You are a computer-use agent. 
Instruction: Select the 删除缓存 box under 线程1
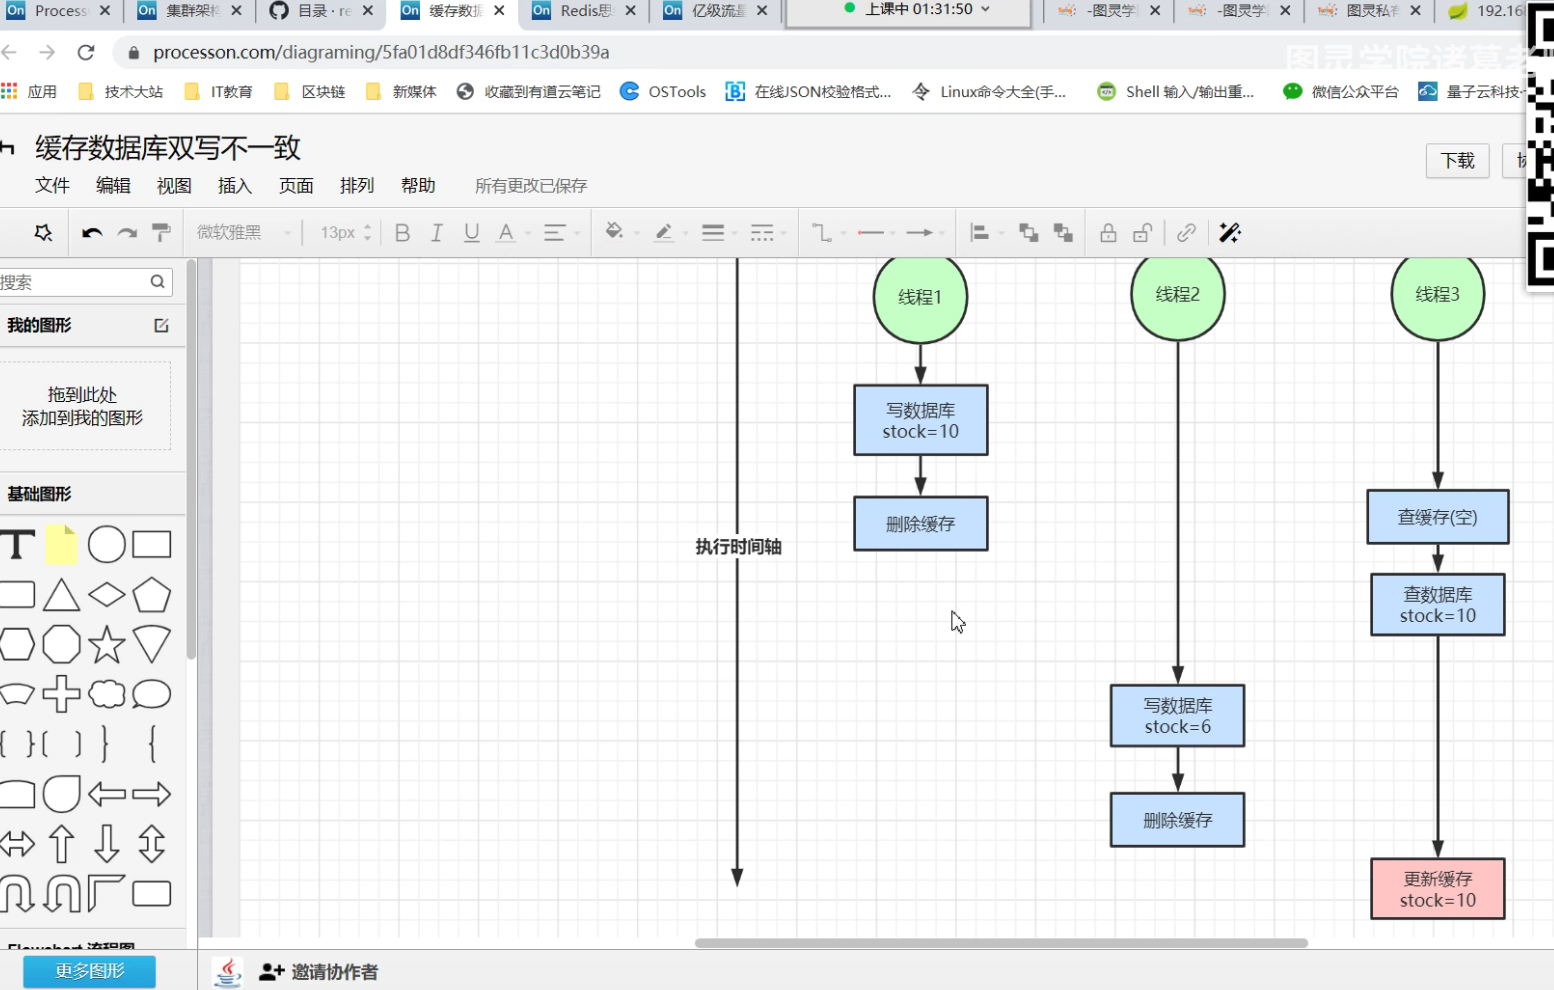point(921,524)
